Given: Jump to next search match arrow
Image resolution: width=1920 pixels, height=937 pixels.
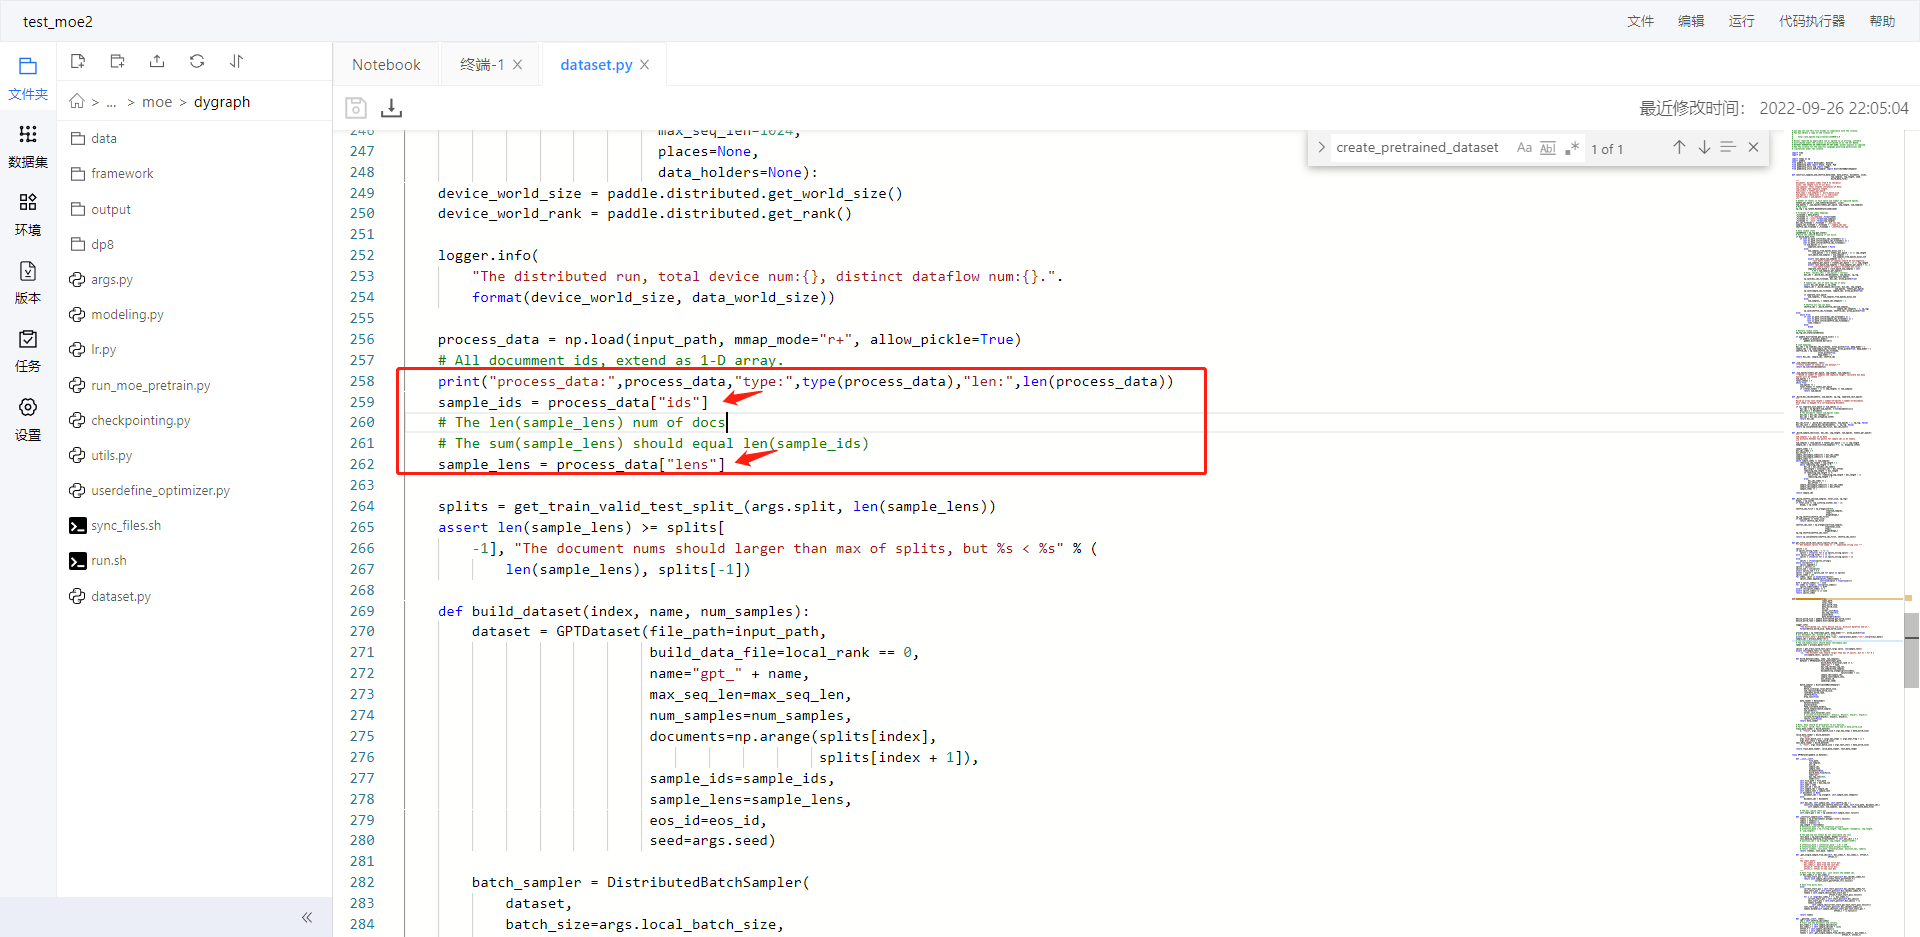Looking at the screenshot, I should click(x=1703, y=147).
